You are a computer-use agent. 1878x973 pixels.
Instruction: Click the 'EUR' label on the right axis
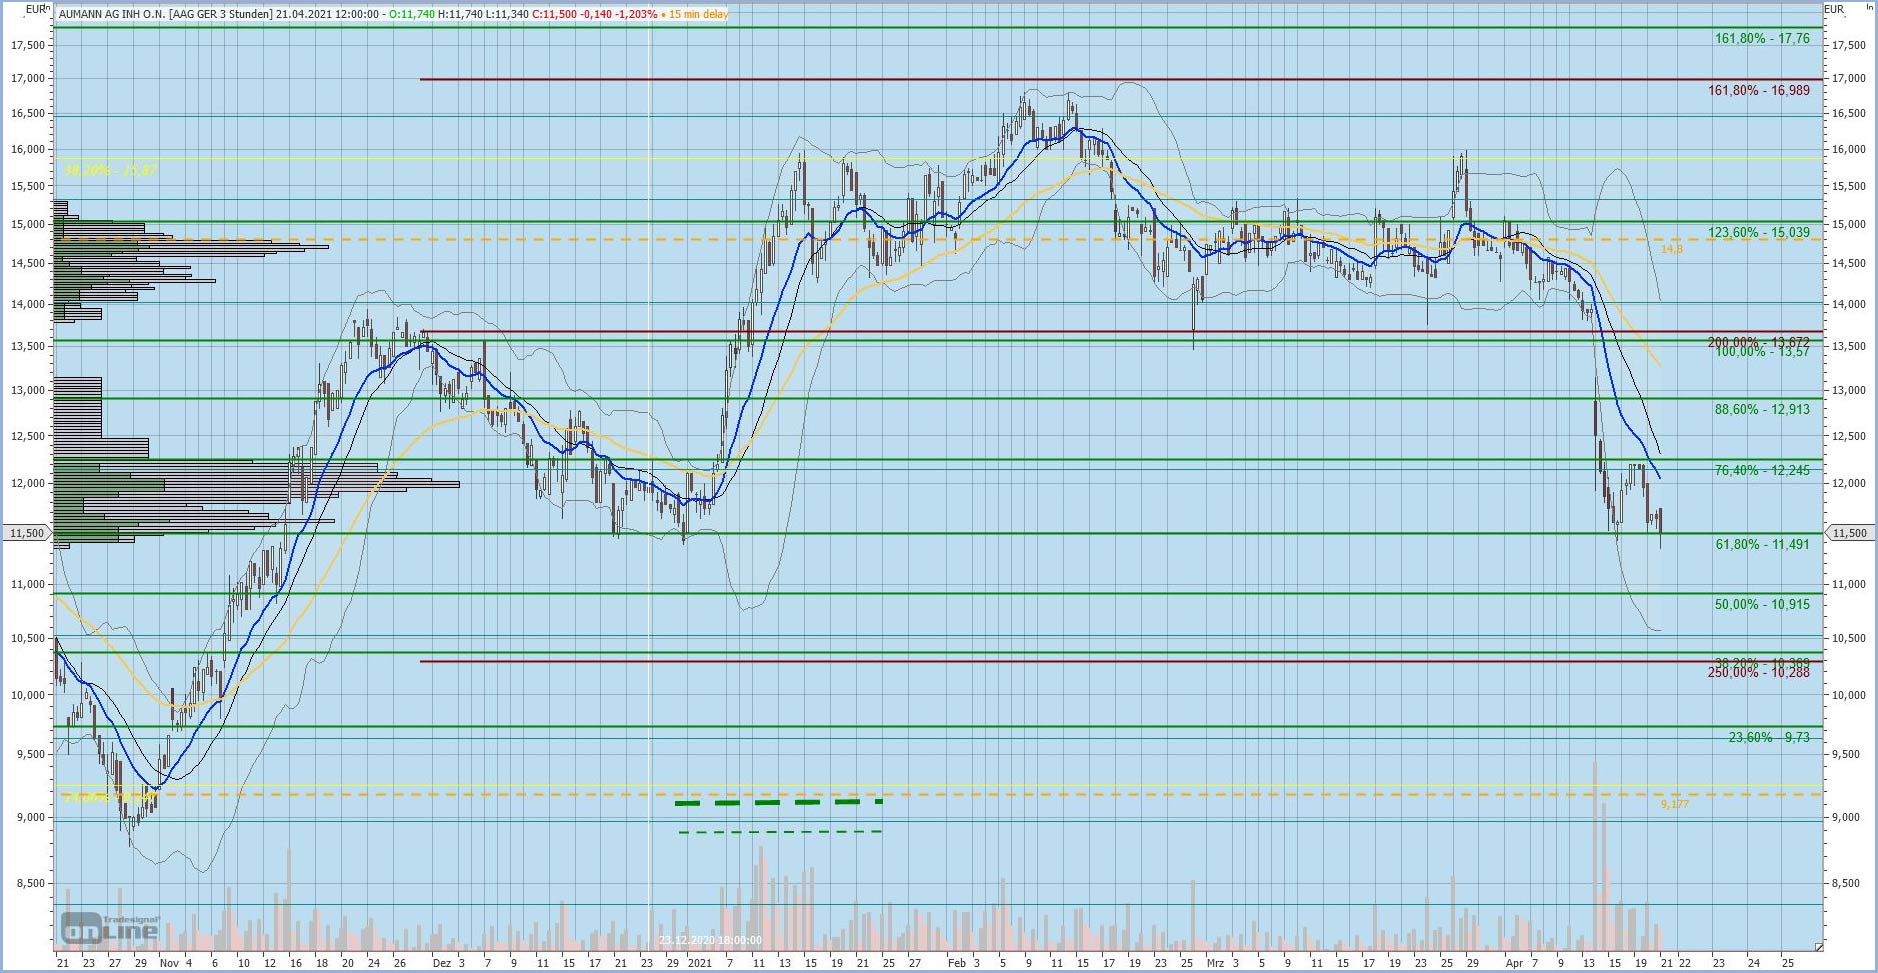coord(1833,9)
